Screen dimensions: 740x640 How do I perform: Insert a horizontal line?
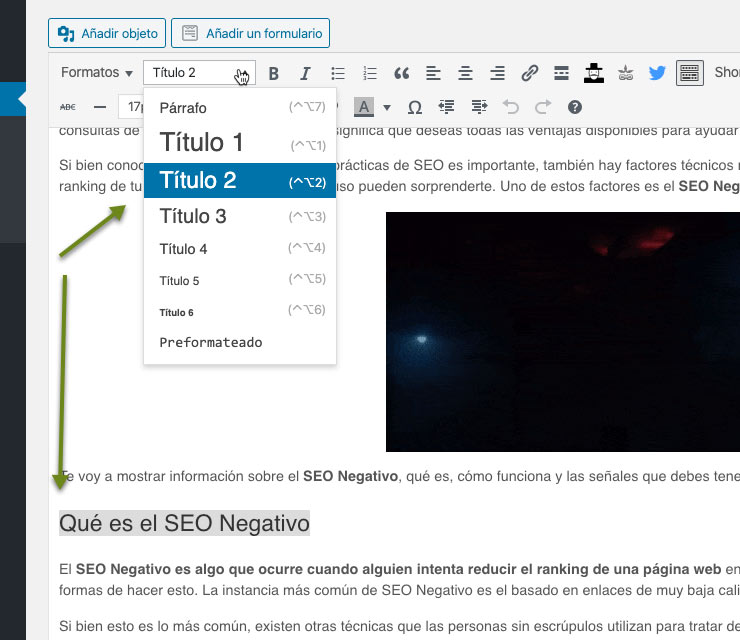[x=100, y=107]
